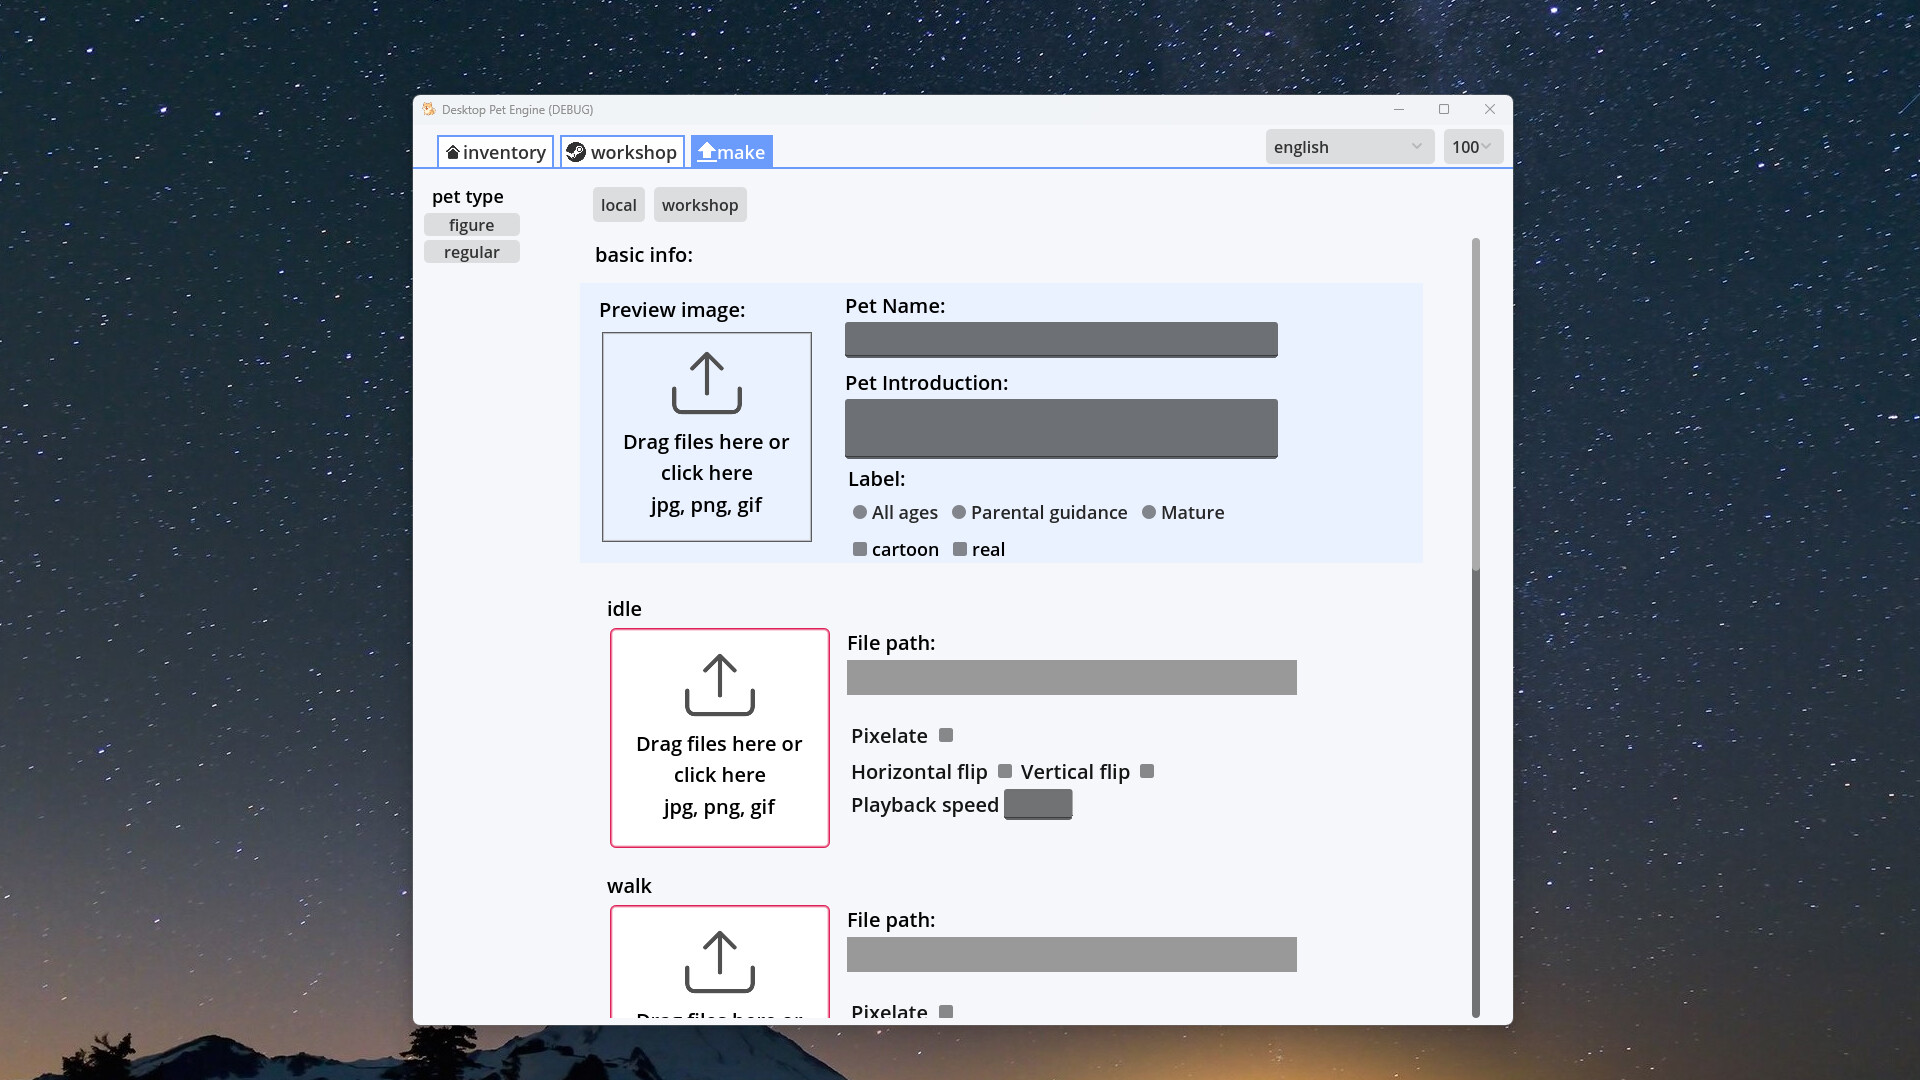Screen dimensions: 1920x1080
Task: Click the upload arrow icon on make tab
Action: [706, 151]
